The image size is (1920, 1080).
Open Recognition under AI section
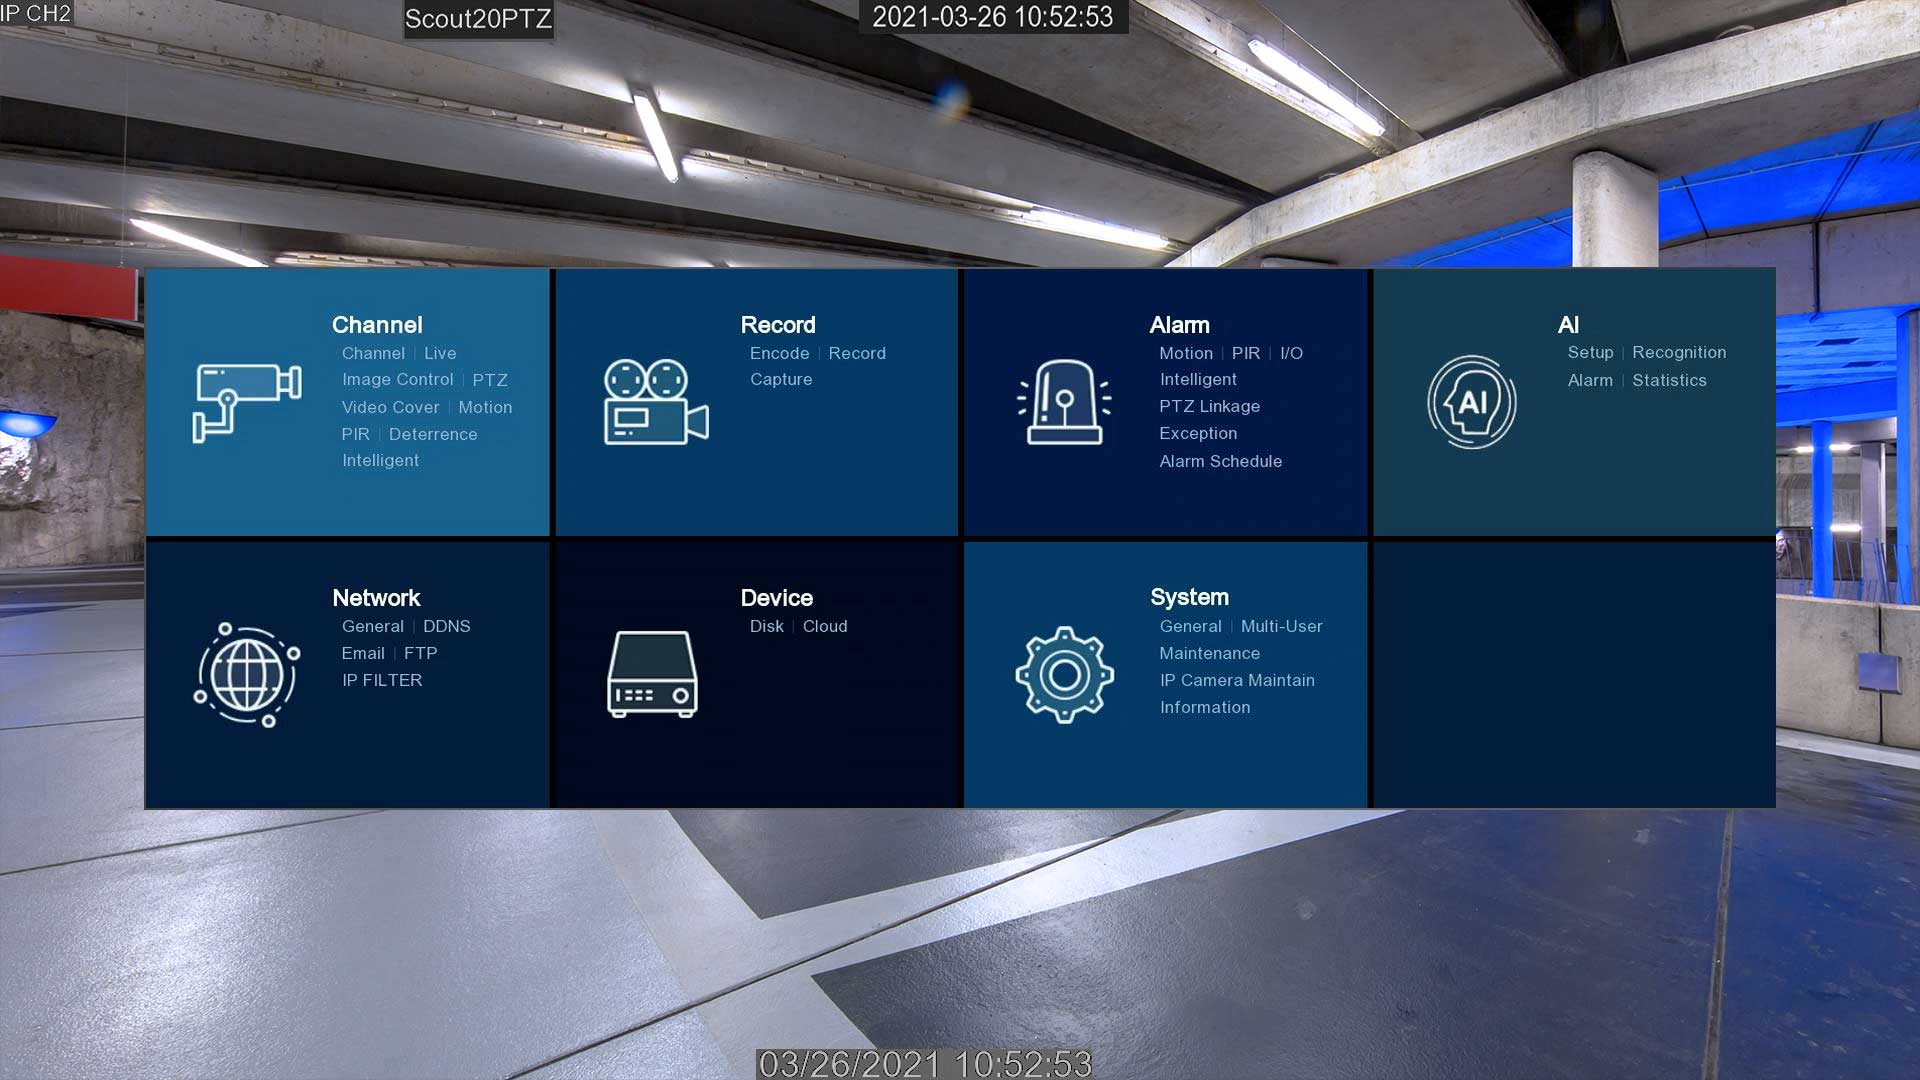click(x=1679, y=353)
